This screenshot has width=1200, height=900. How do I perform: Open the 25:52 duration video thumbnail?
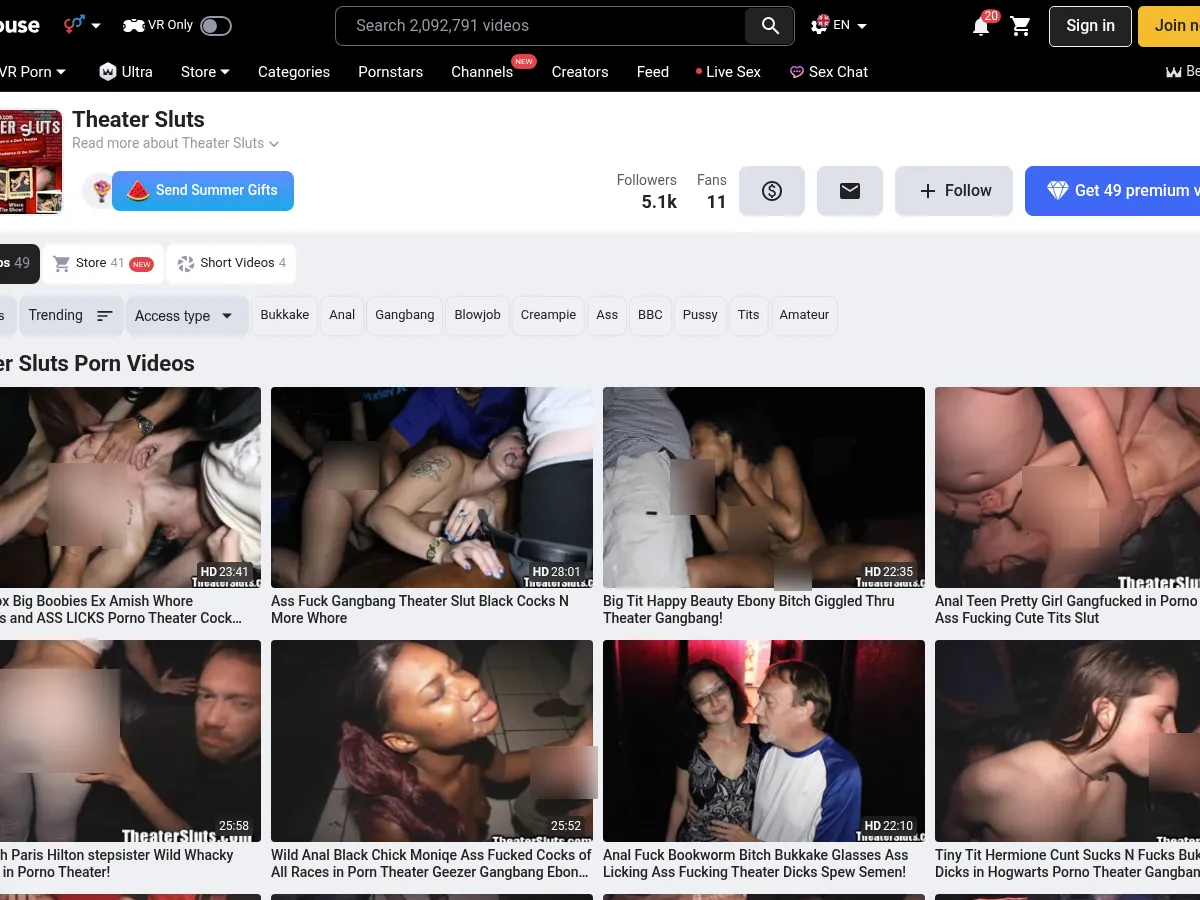coord(432,741)
